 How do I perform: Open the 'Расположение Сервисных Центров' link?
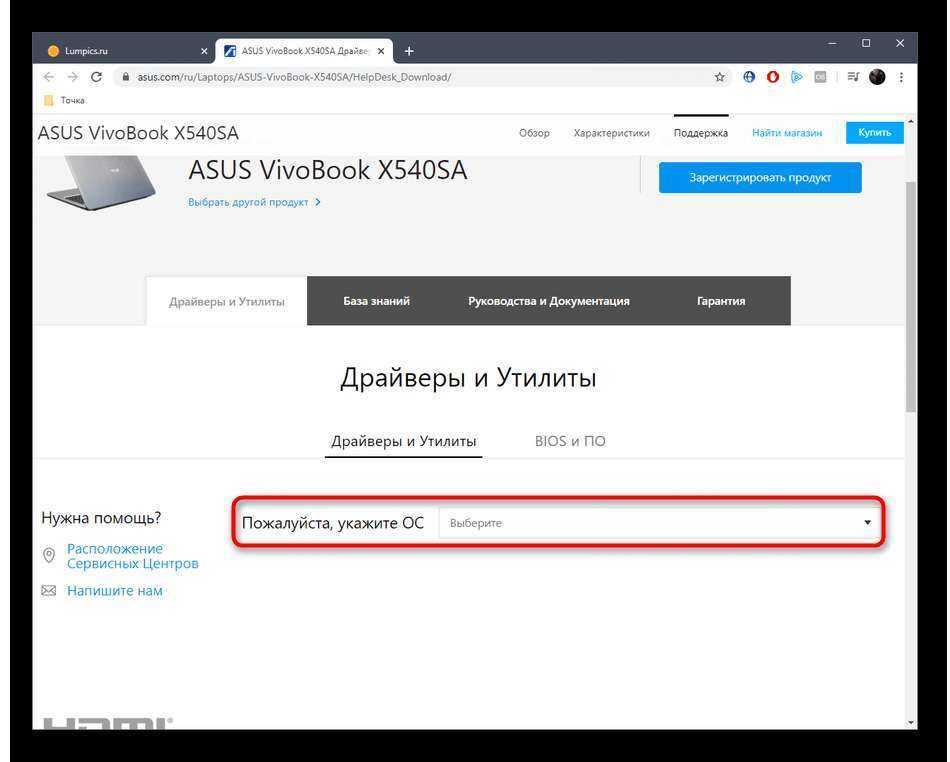(x=132, y=556)
